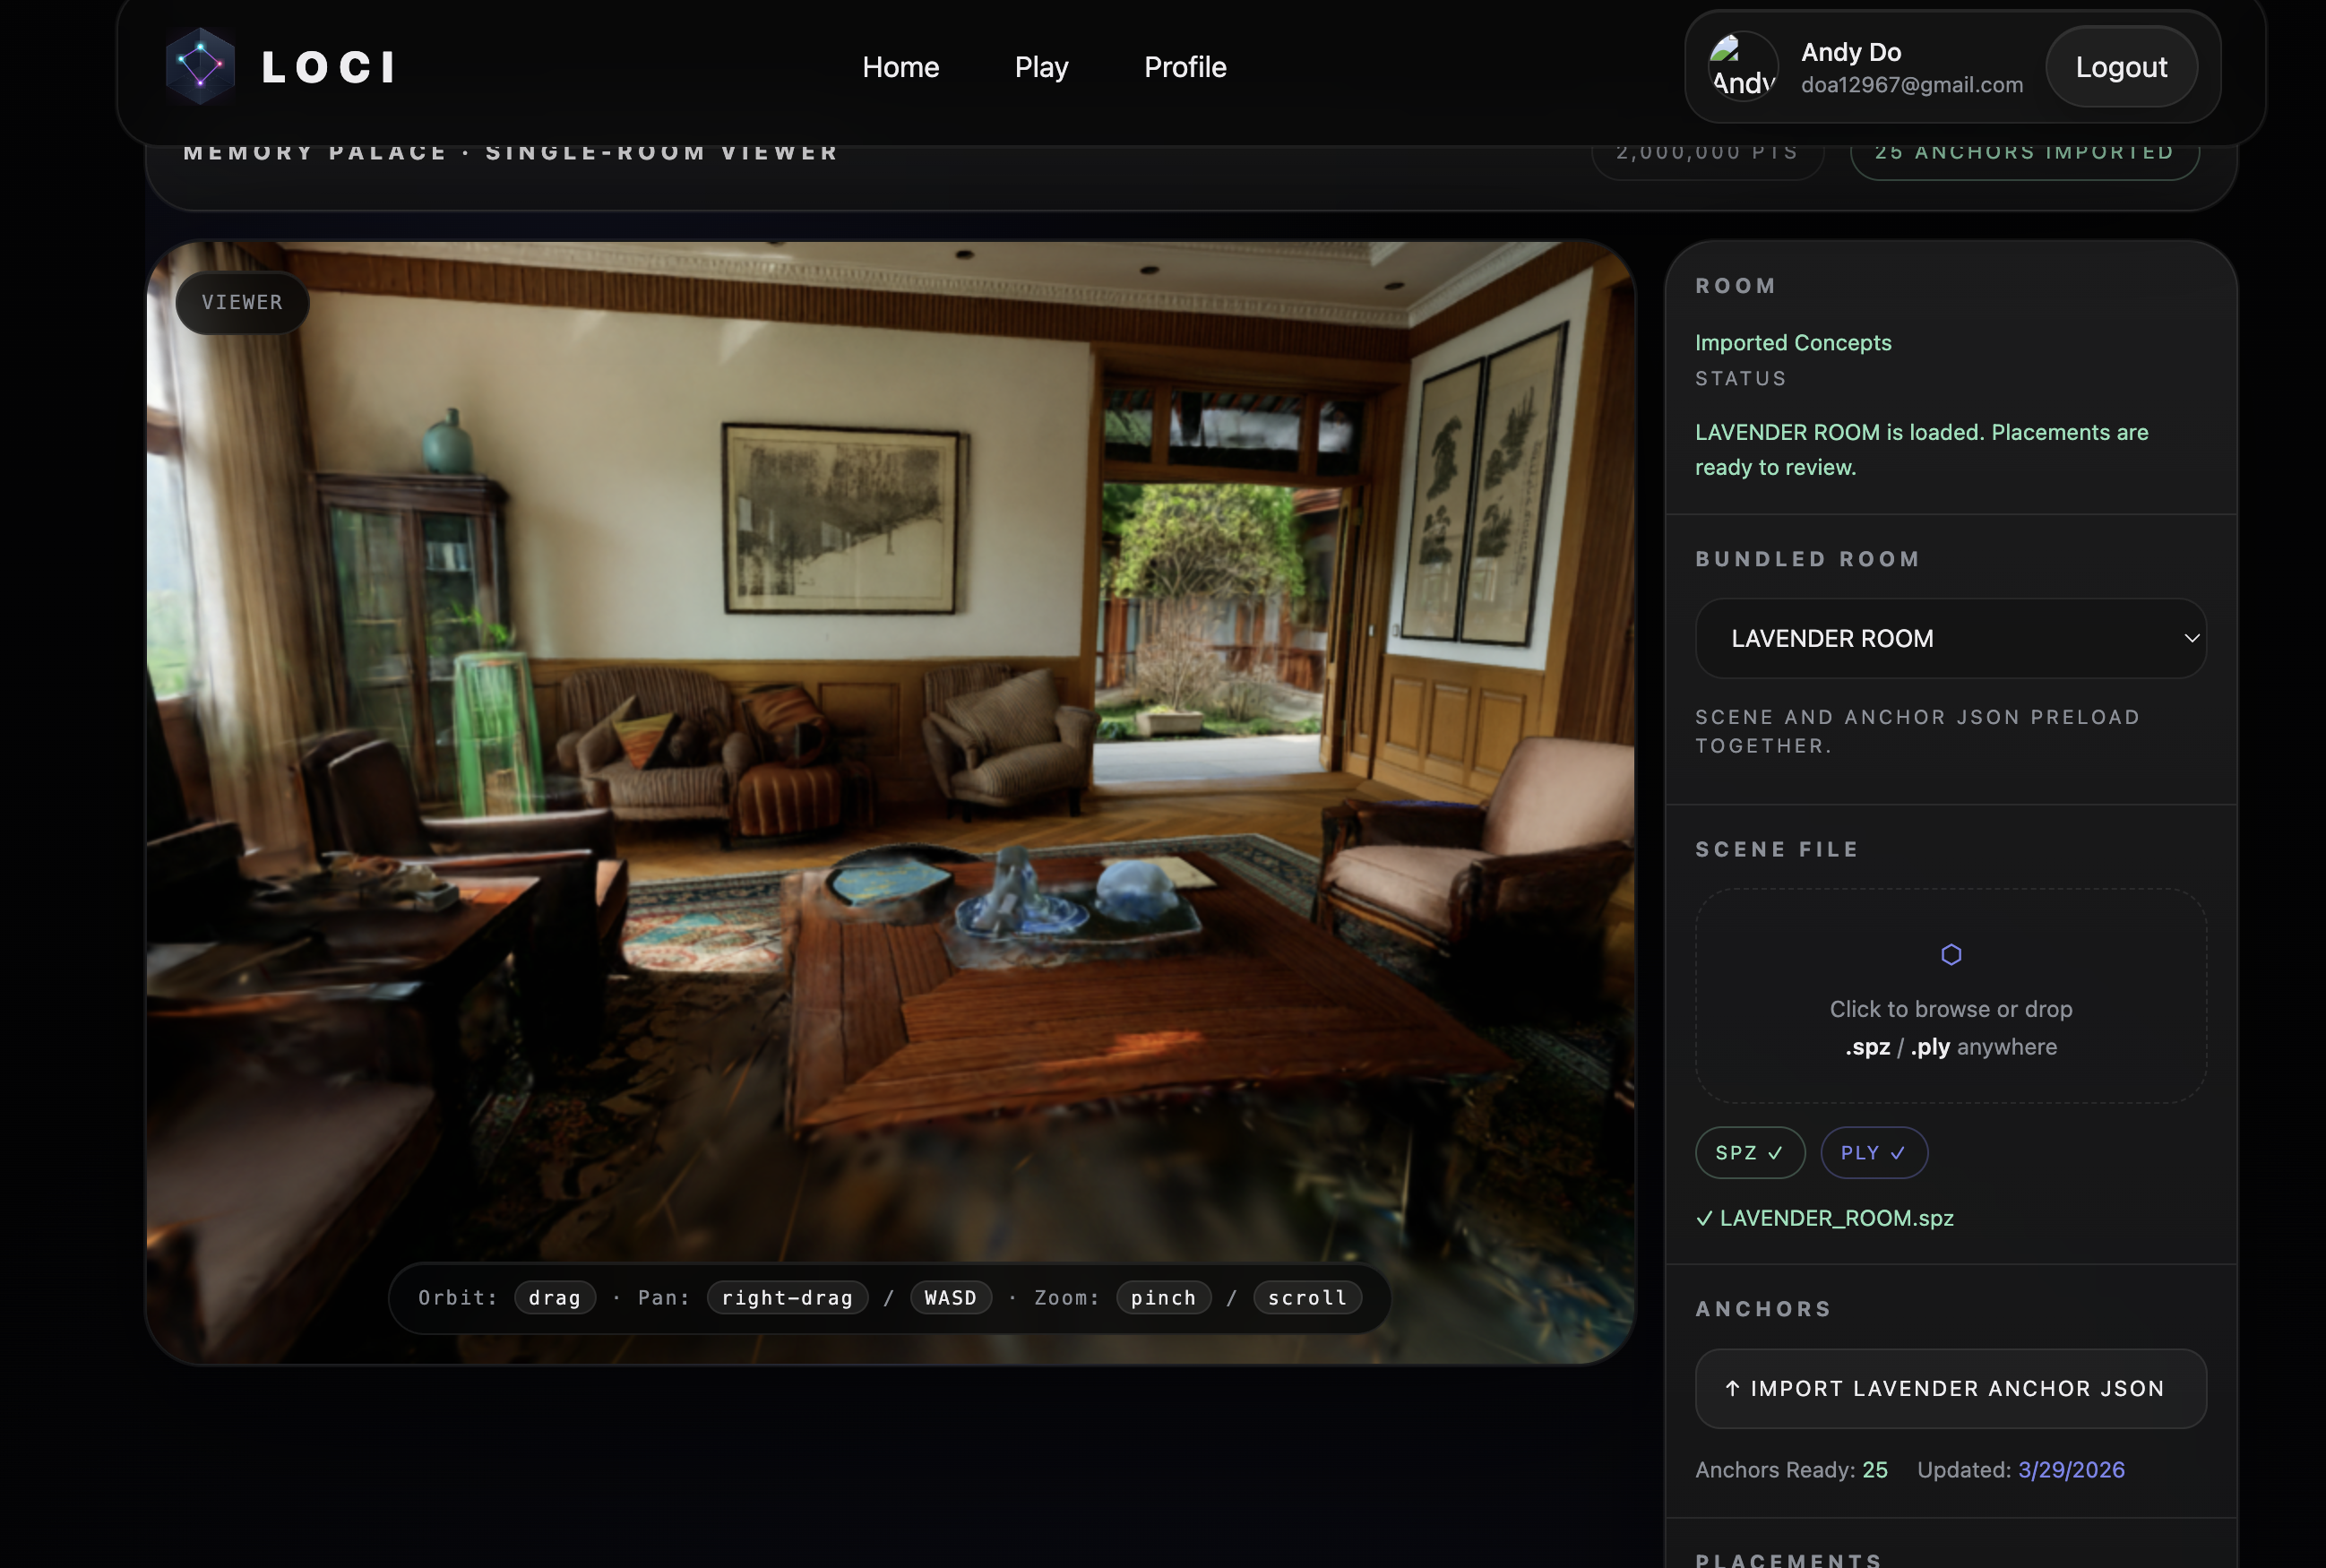Screen dimensions: 2326x1568
Task: Click the chevron arrow of the room selector
Action: [x=2191, y=638]
